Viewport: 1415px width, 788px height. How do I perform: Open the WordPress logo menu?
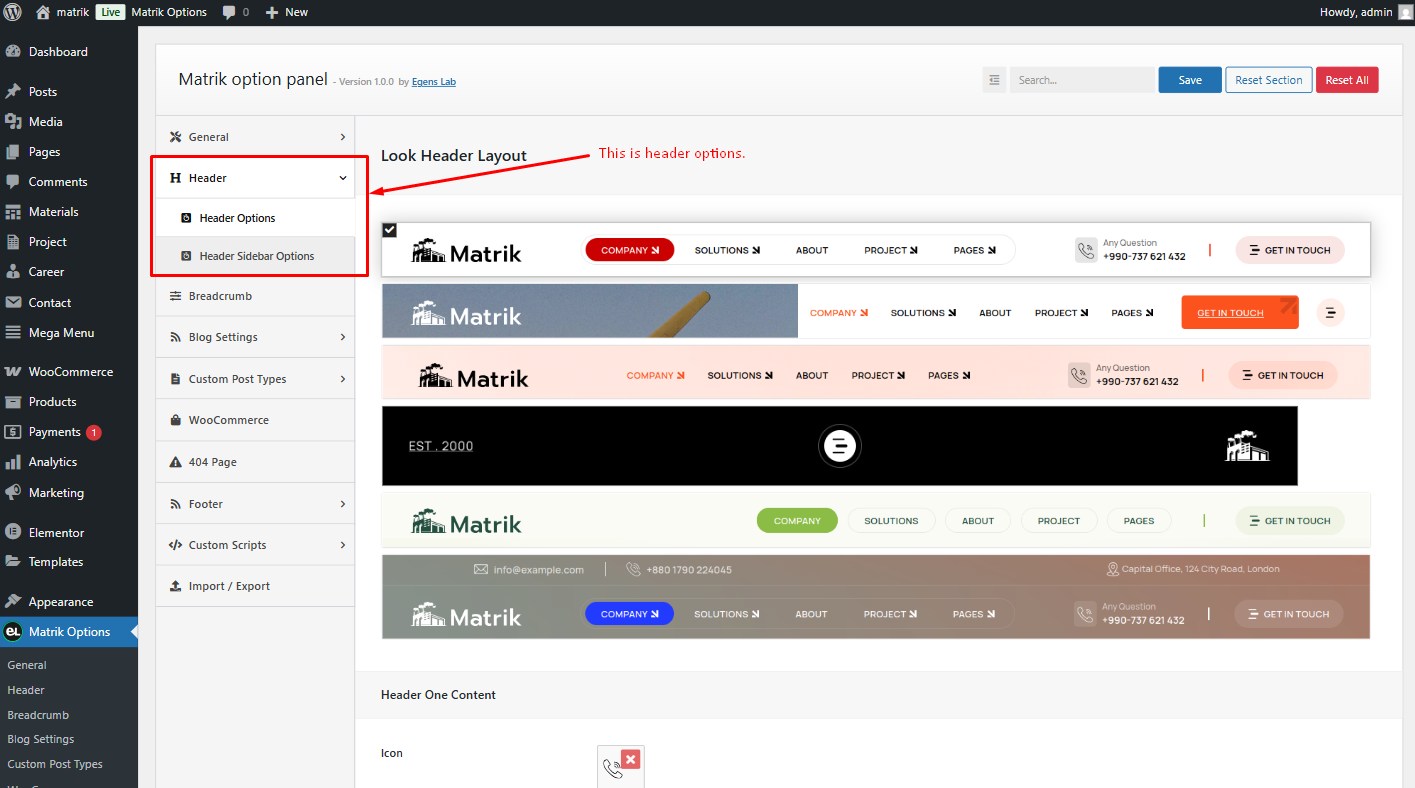12,12
